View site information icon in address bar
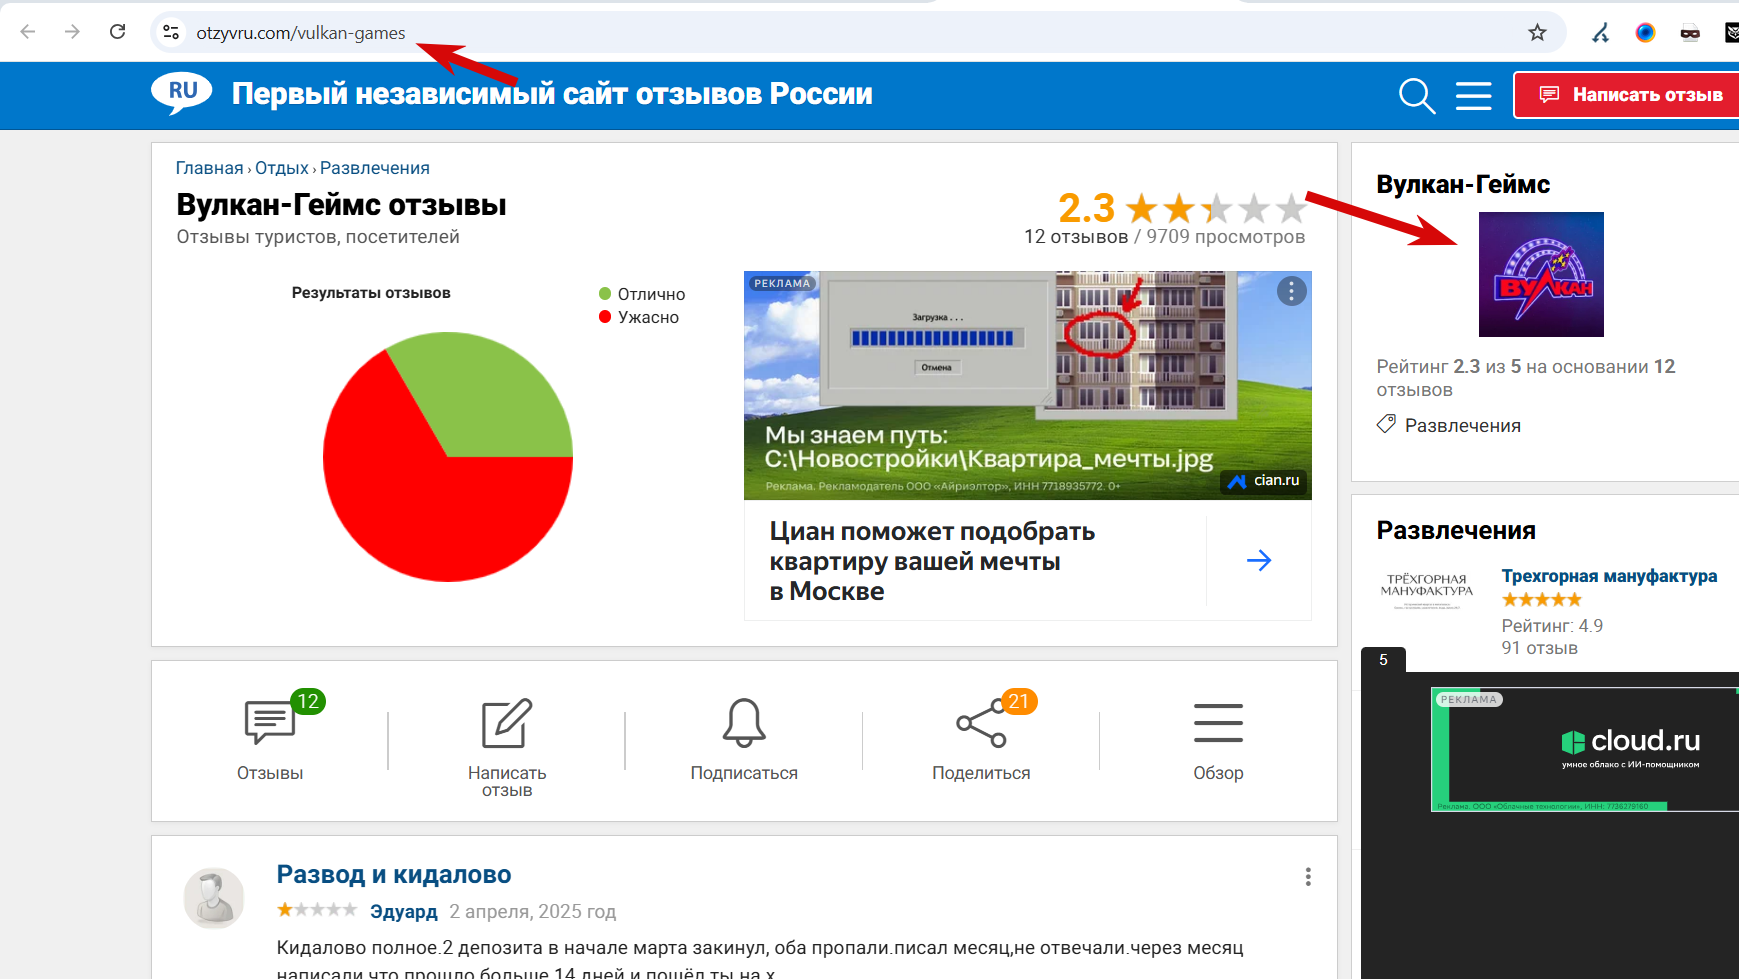Viewport: 1739px width, 979px height. tap(171, 32)
